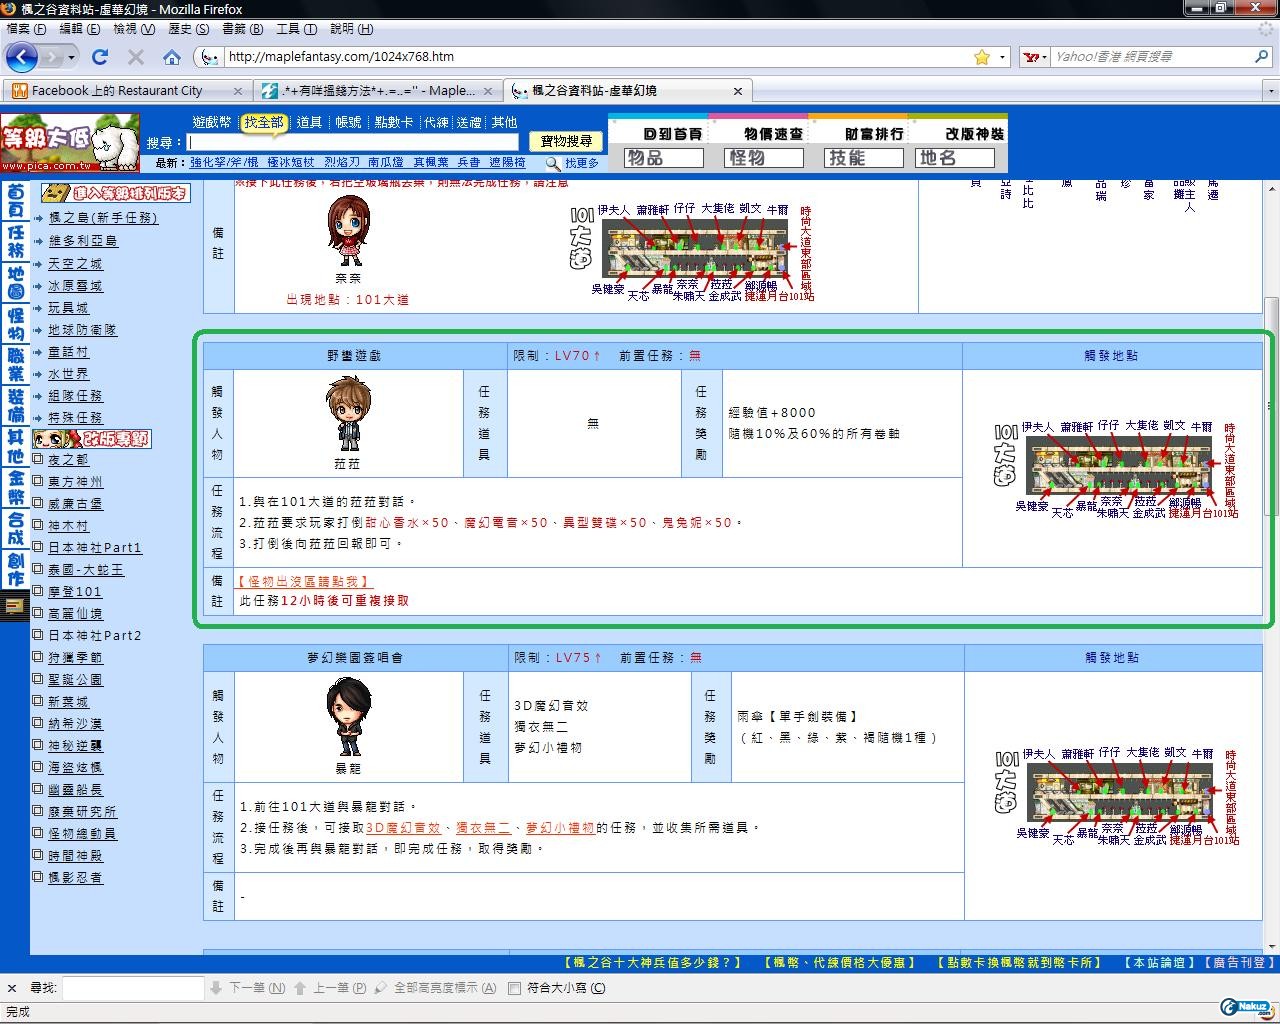Open the 書籤 (B) bookmarks menu
This screenshot has width=1280, height=1024.
242,29
